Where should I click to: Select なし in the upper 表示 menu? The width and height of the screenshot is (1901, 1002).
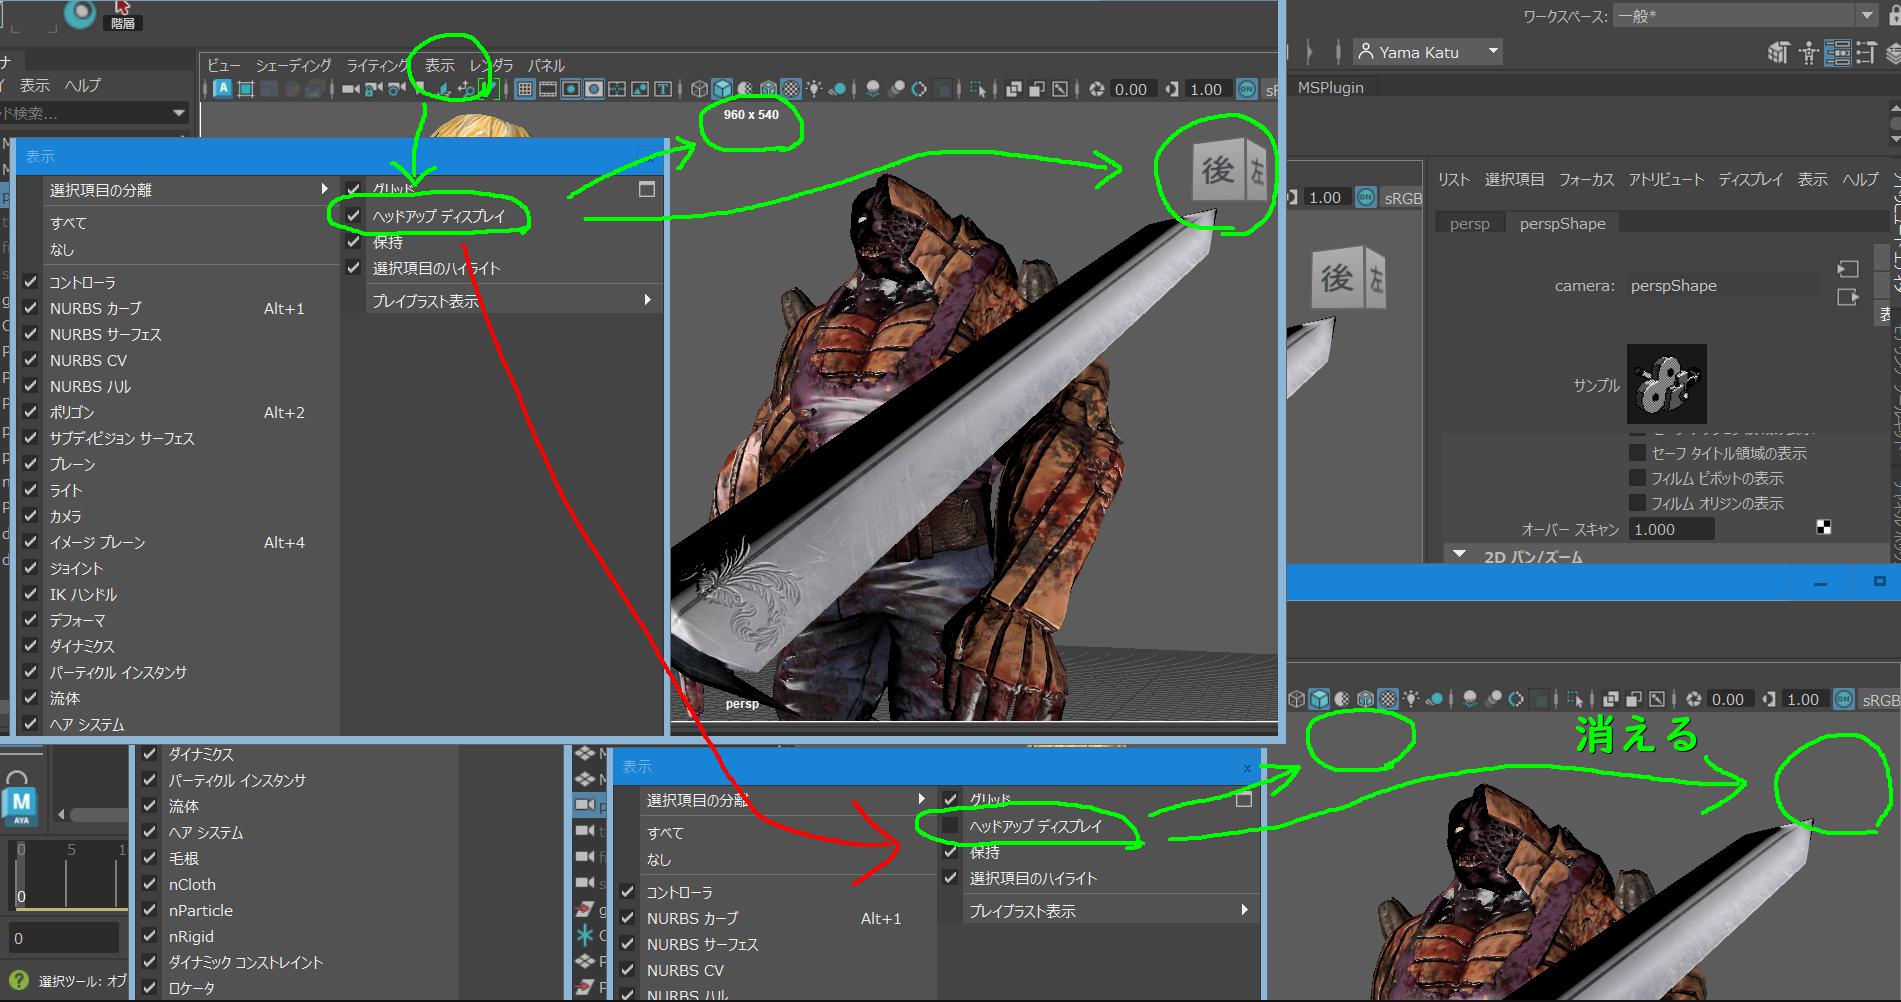(62, 249)
